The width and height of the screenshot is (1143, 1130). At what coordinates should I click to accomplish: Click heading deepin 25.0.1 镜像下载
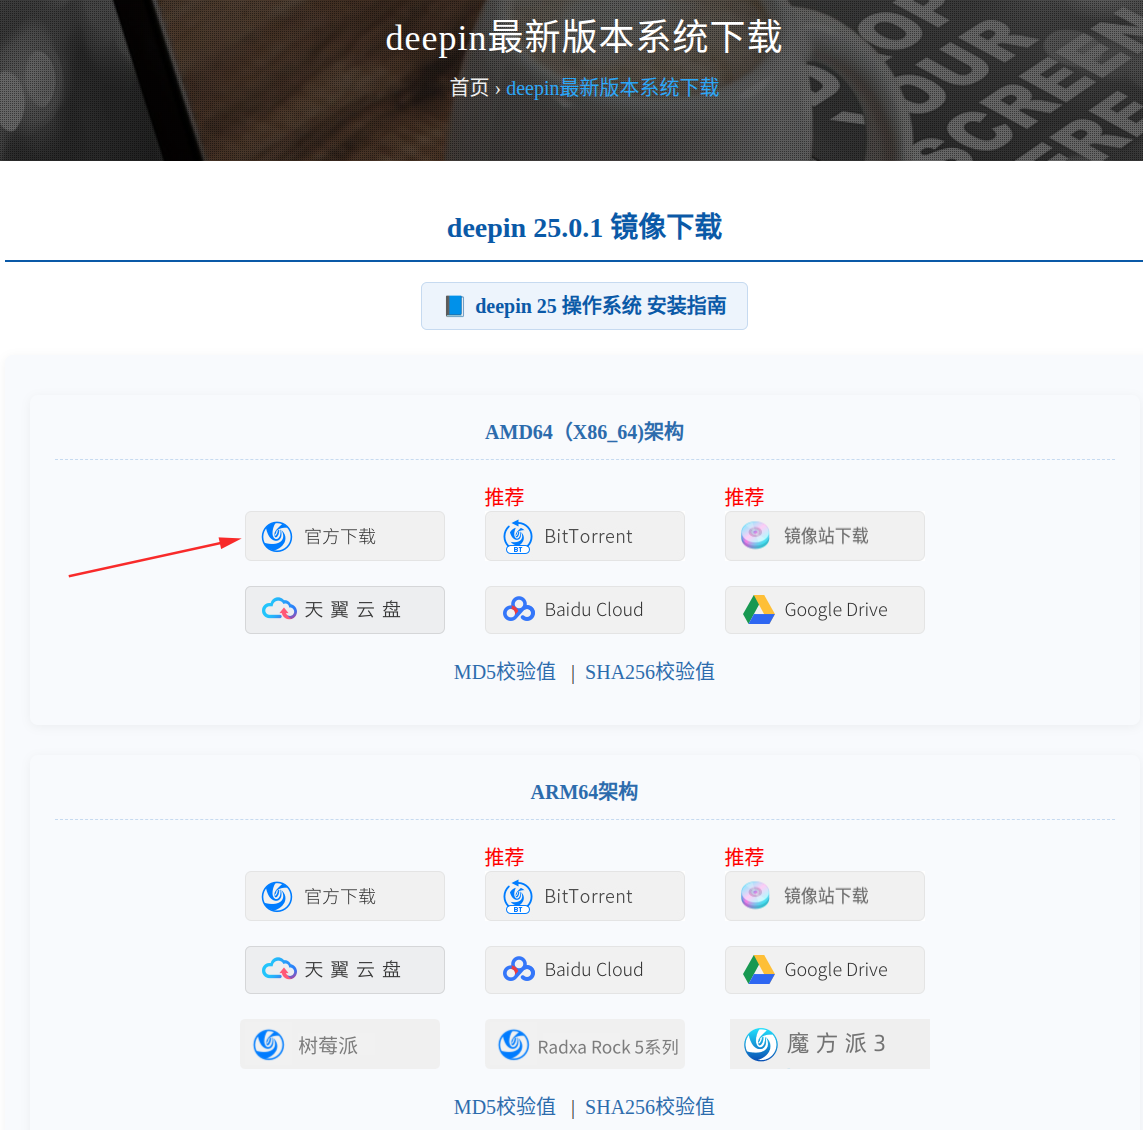pos(585,227)
